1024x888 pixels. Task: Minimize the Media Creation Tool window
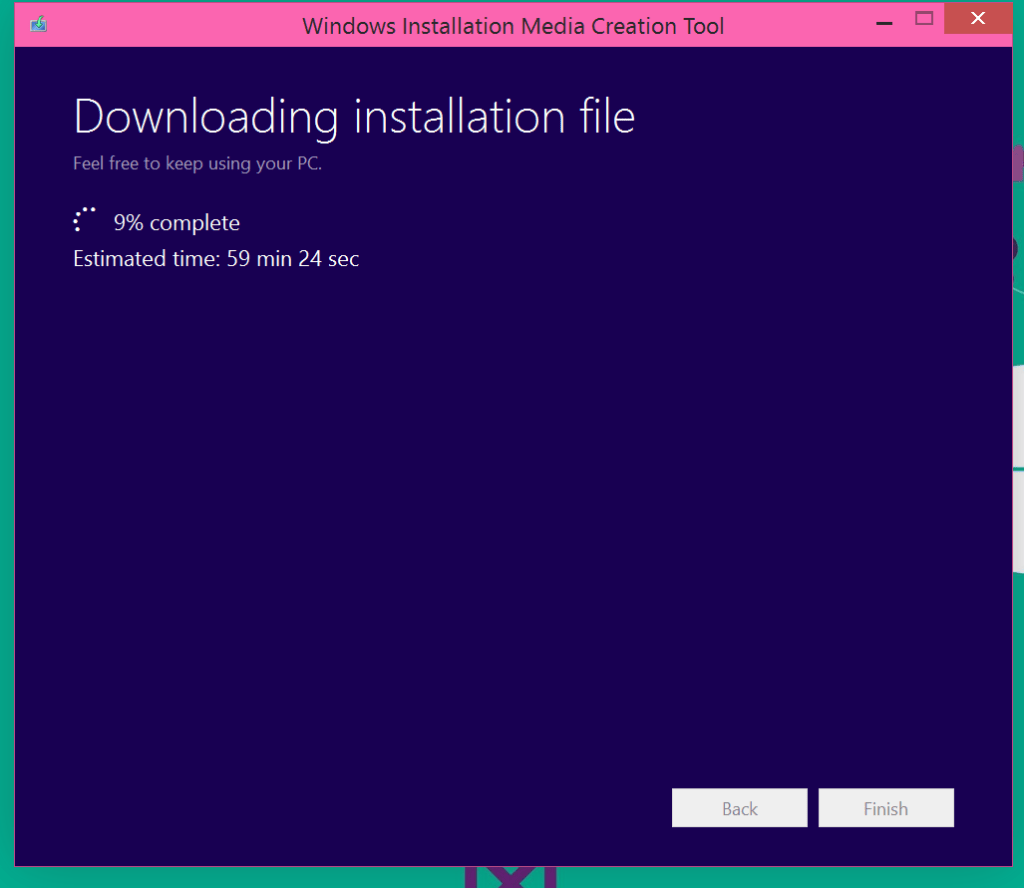click(x=884, y=23)
